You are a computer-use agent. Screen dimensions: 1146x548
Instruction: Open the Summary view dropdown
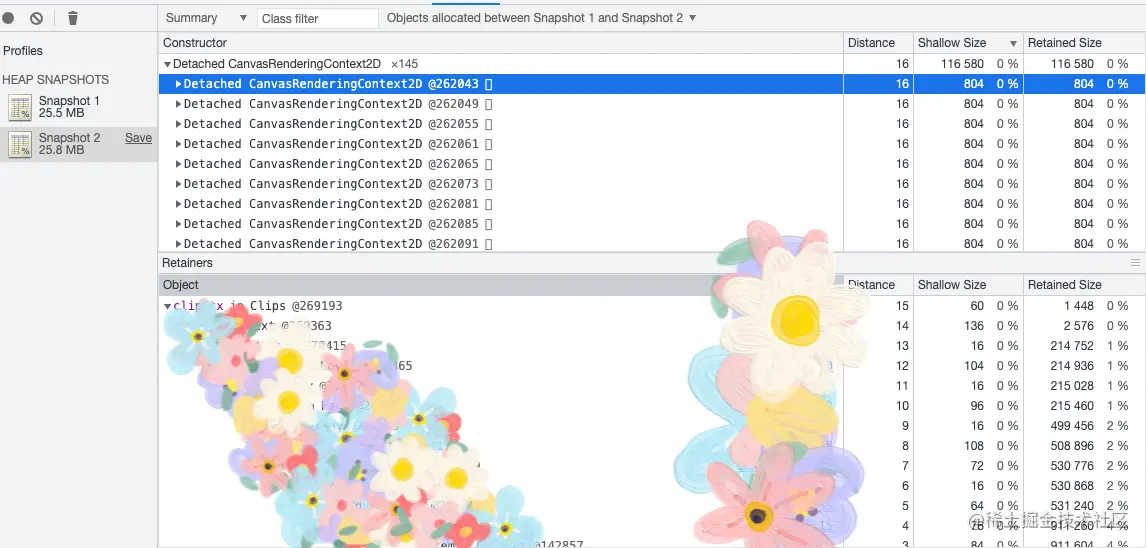click(207, 18)
